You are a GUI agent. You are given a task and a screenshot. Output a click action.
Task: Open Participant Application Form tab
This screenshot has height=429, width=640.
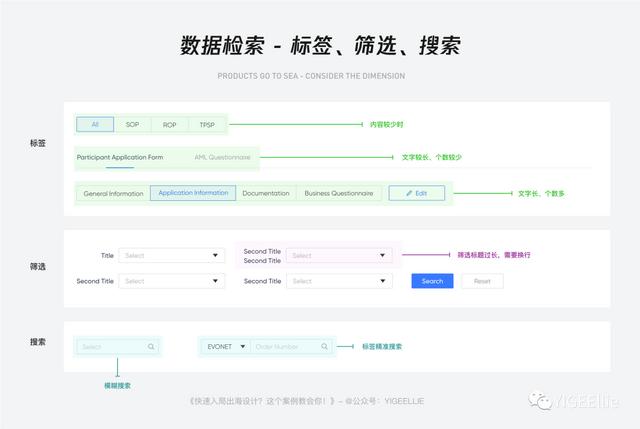pos(120,157)
